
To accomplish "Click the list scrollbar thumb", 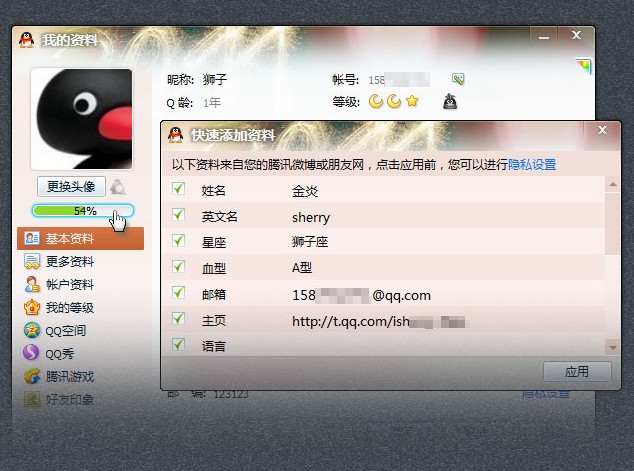I will click(613, 224).
